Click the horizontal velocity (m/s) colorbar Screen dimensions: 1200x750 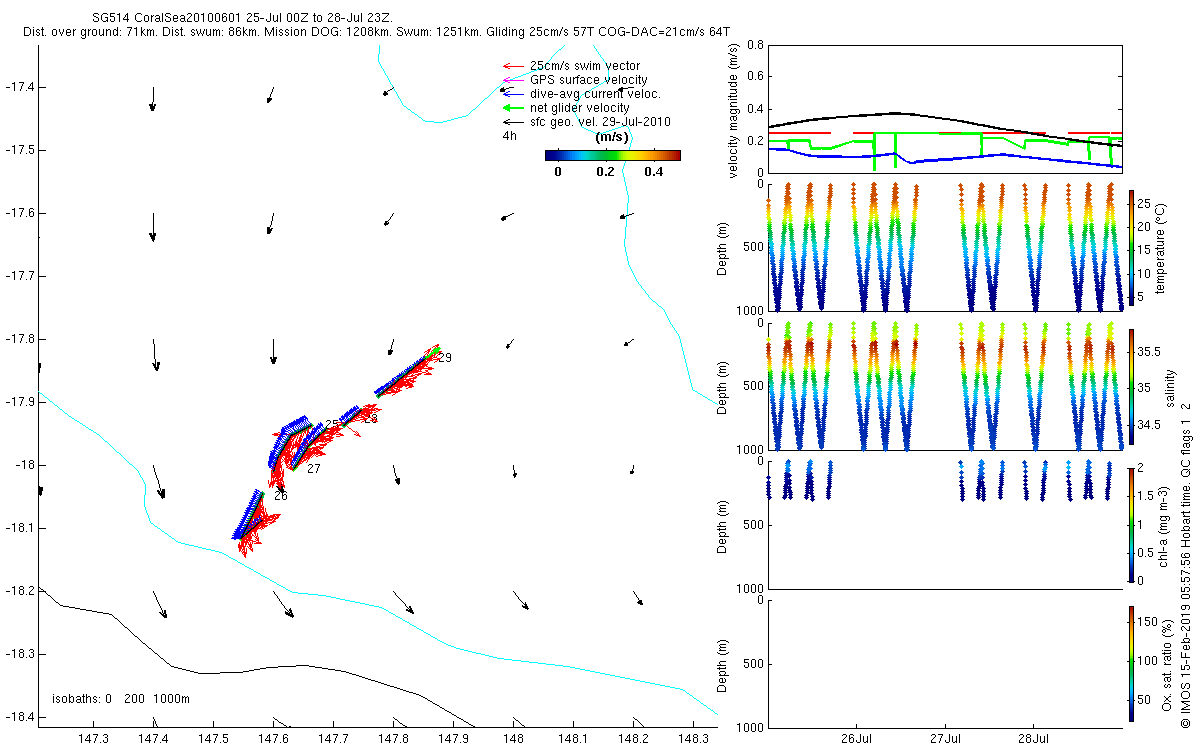(612, 155)
